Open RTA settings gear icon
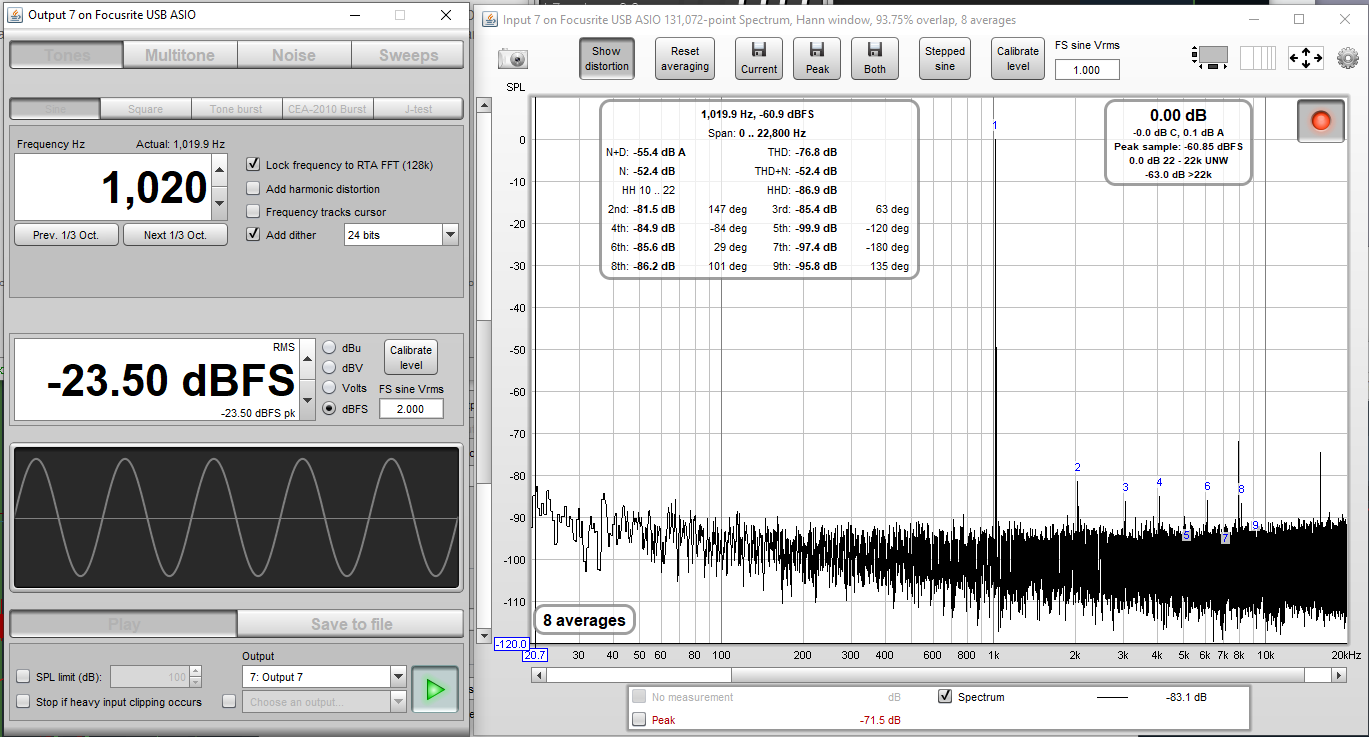This screenshot has width=1369, height=737. coord(1348,58)
